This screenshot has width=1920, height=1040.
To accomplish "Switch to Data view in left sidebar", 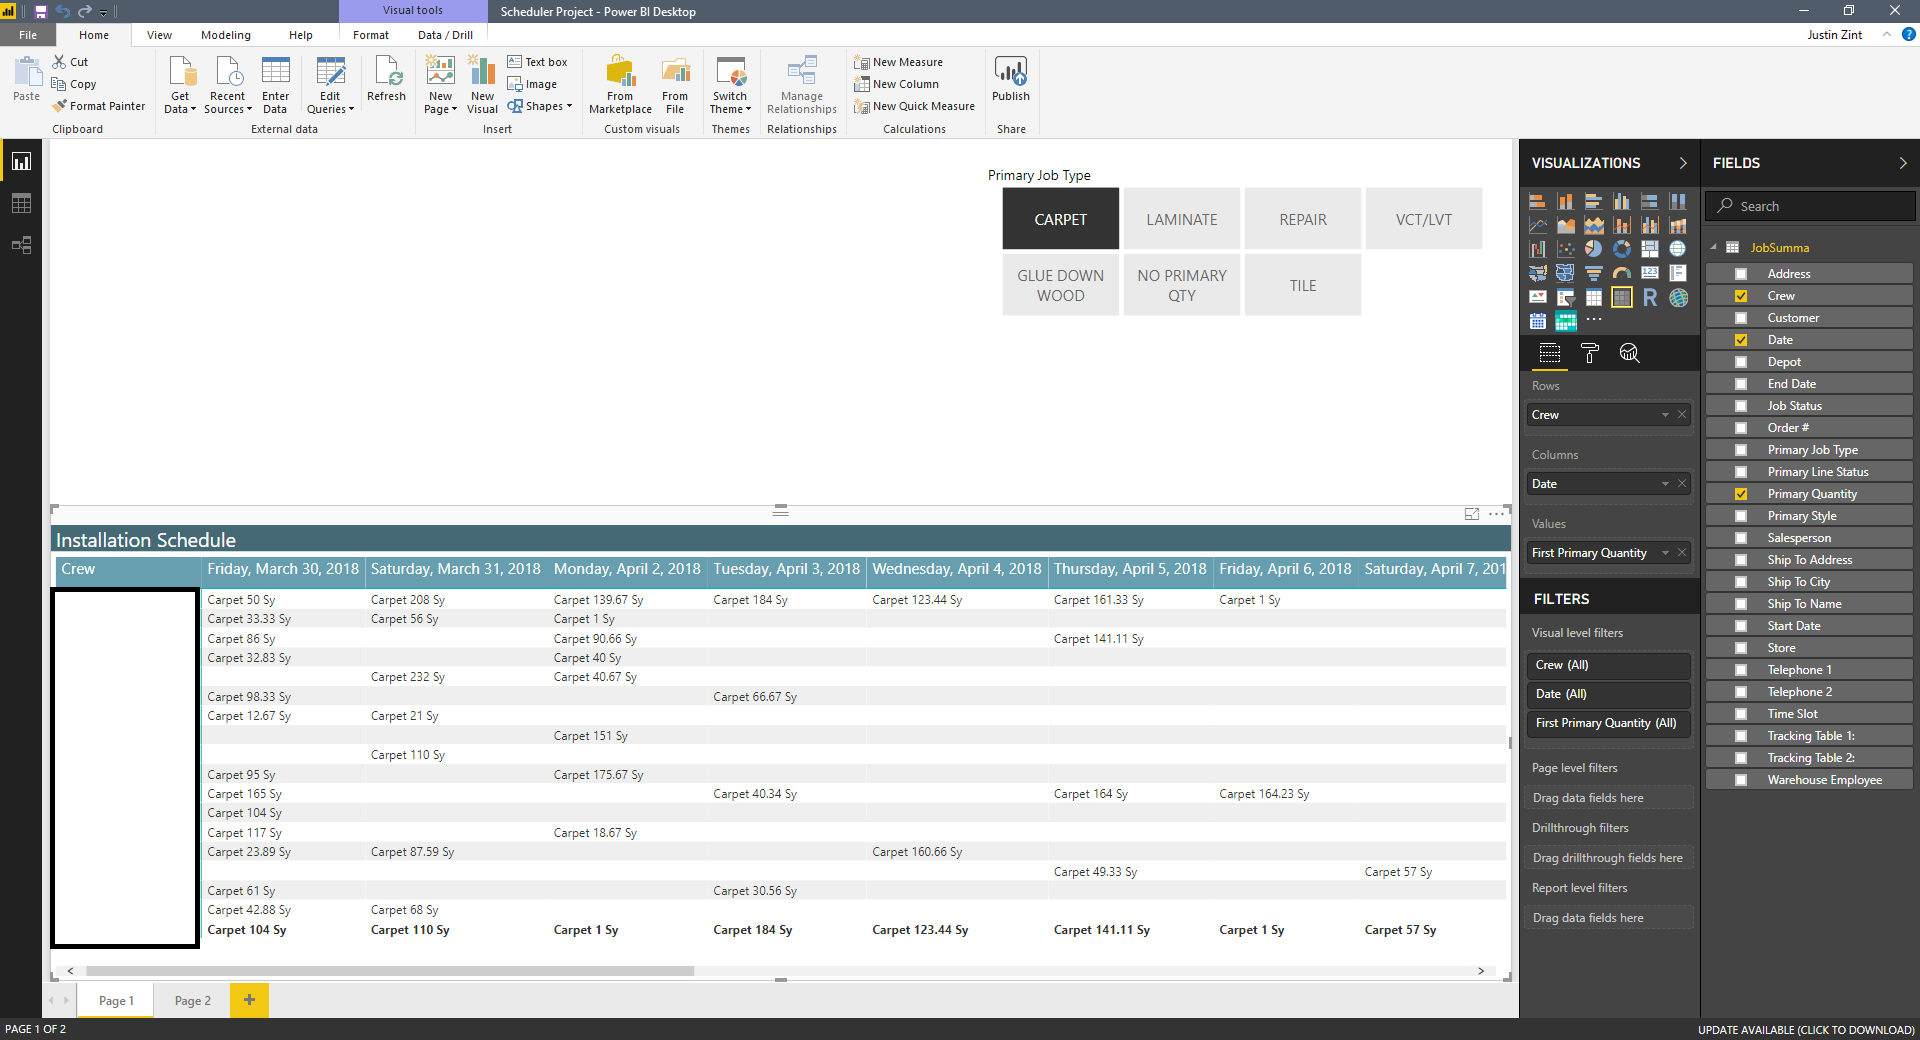I will pos(21,203).
